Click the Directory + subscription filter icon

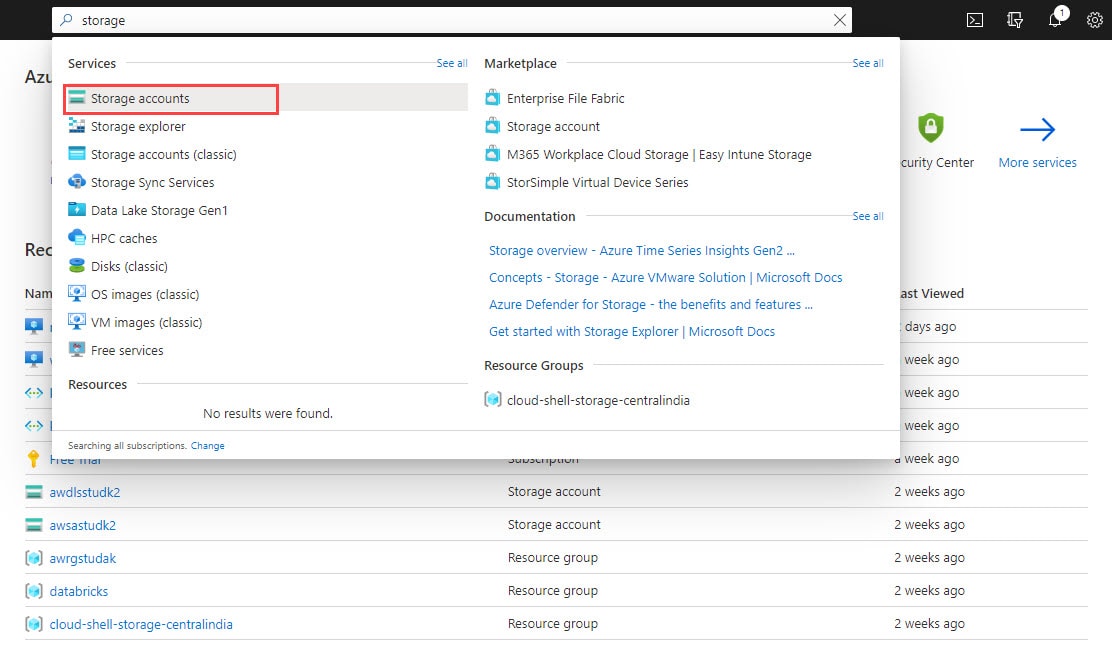point(1014,19)
